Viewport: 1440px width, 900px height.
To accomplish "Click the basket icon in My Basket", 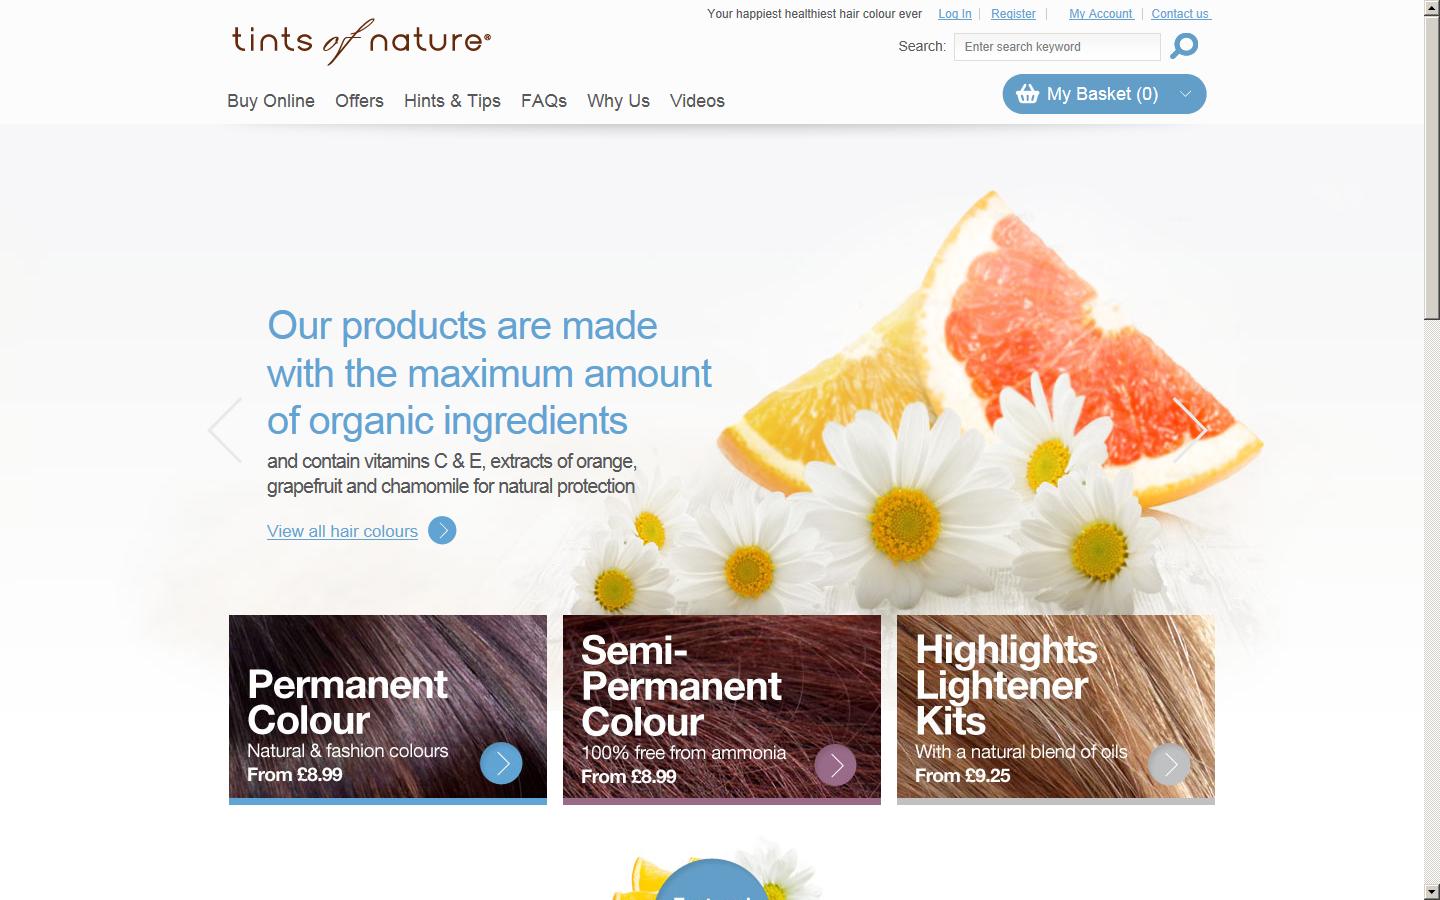I will point(1027,94).
